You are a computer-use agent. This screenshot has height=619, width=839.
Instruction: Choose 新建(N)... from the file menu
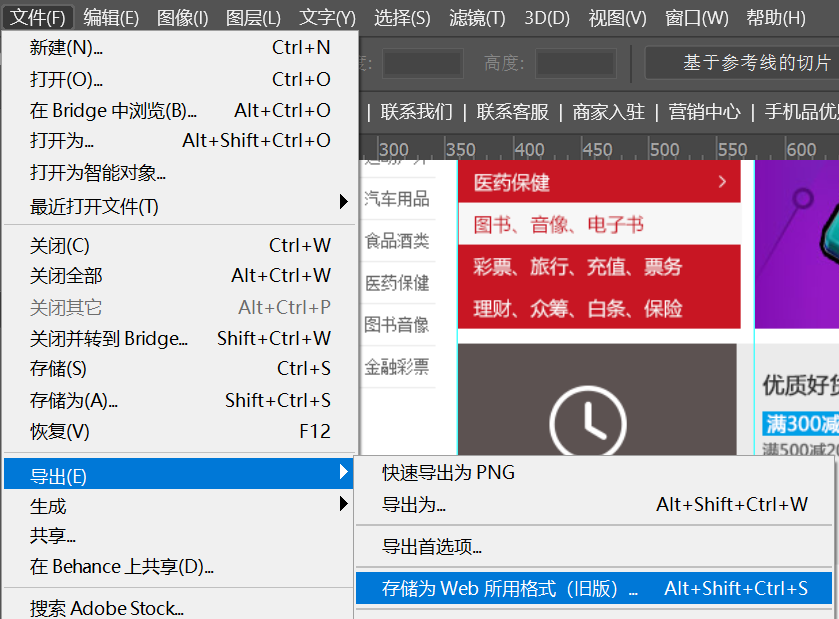[180, 48]
